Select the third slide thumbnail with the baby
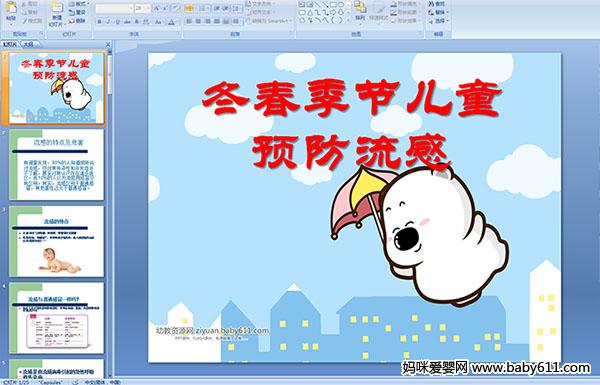This screenshot has height=385, width=600. [57, 241]
